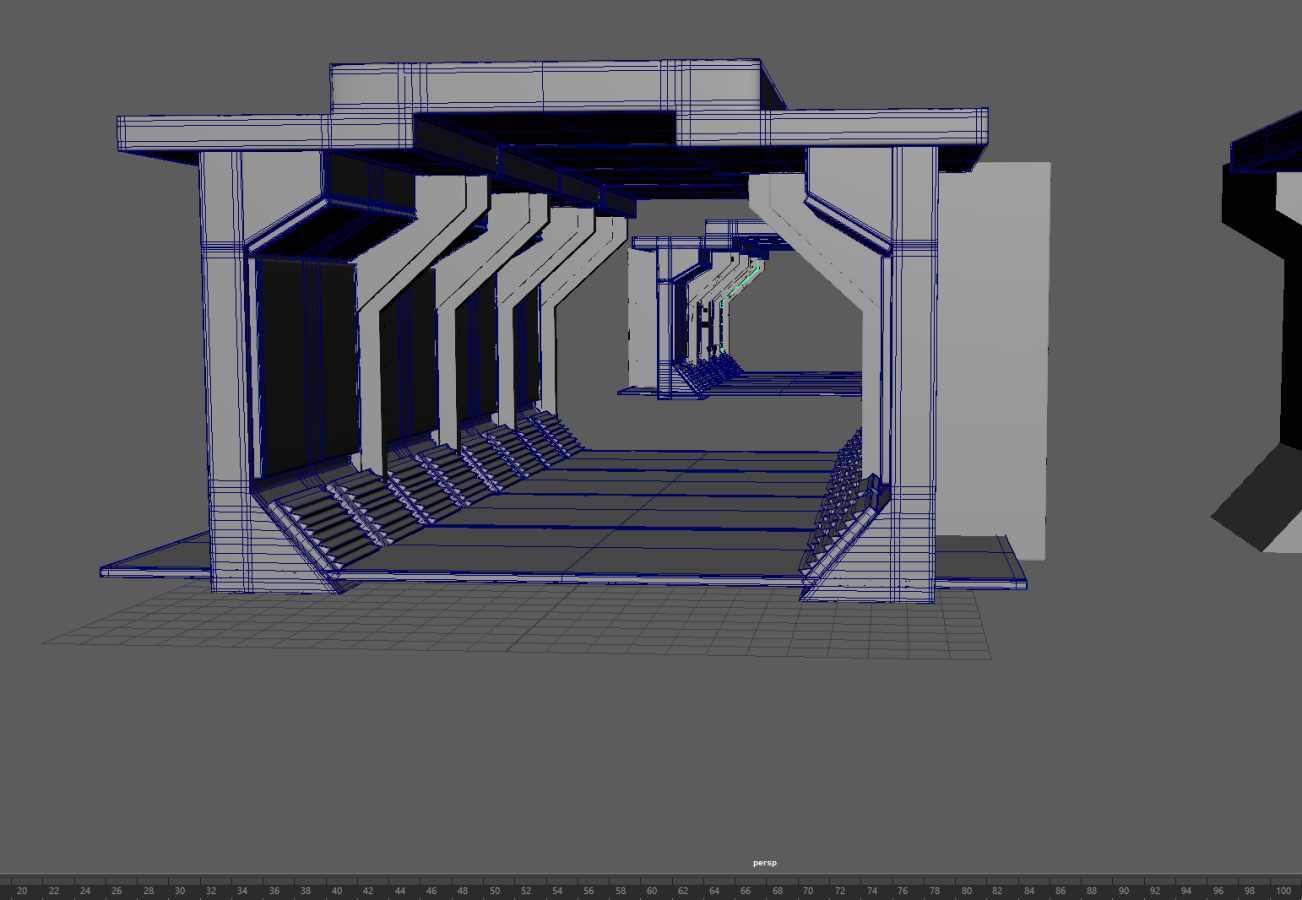
Task: Set timeline to frame 60
Action: [651, 890]
